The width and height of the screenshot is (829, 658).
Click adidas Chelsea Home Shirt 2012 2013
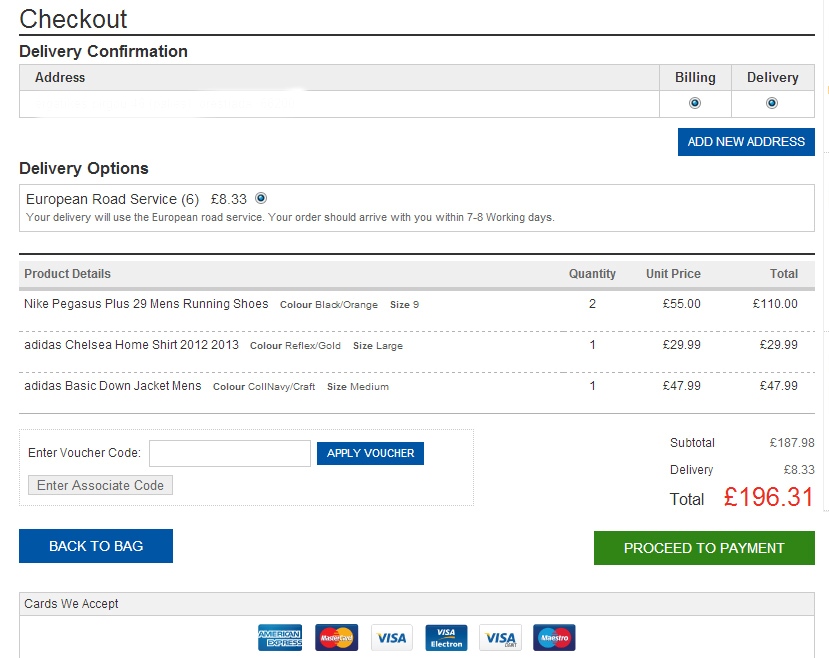point(131,345)
